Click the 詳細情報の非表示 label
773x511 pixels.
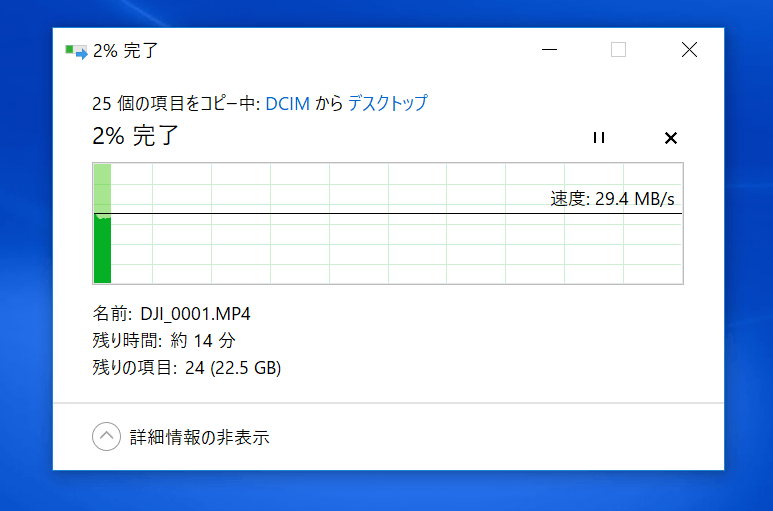pos(199,437)
